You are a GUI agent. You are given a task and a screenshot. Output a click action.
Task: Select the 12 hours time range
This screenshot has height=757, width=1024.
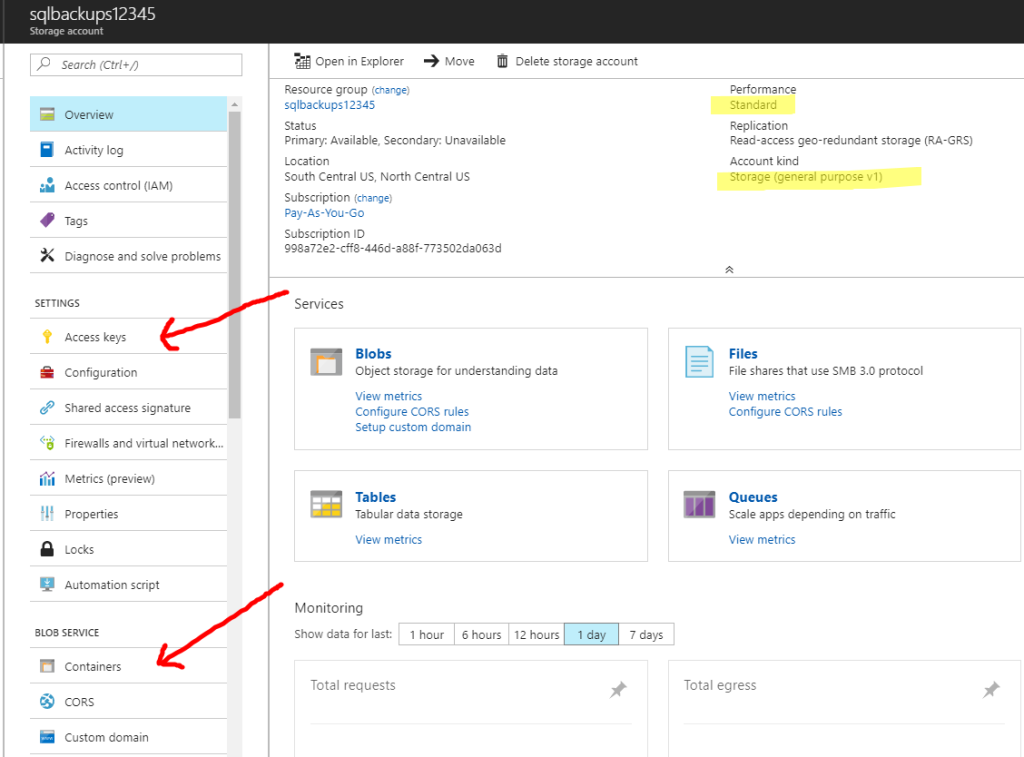[536, 634]
